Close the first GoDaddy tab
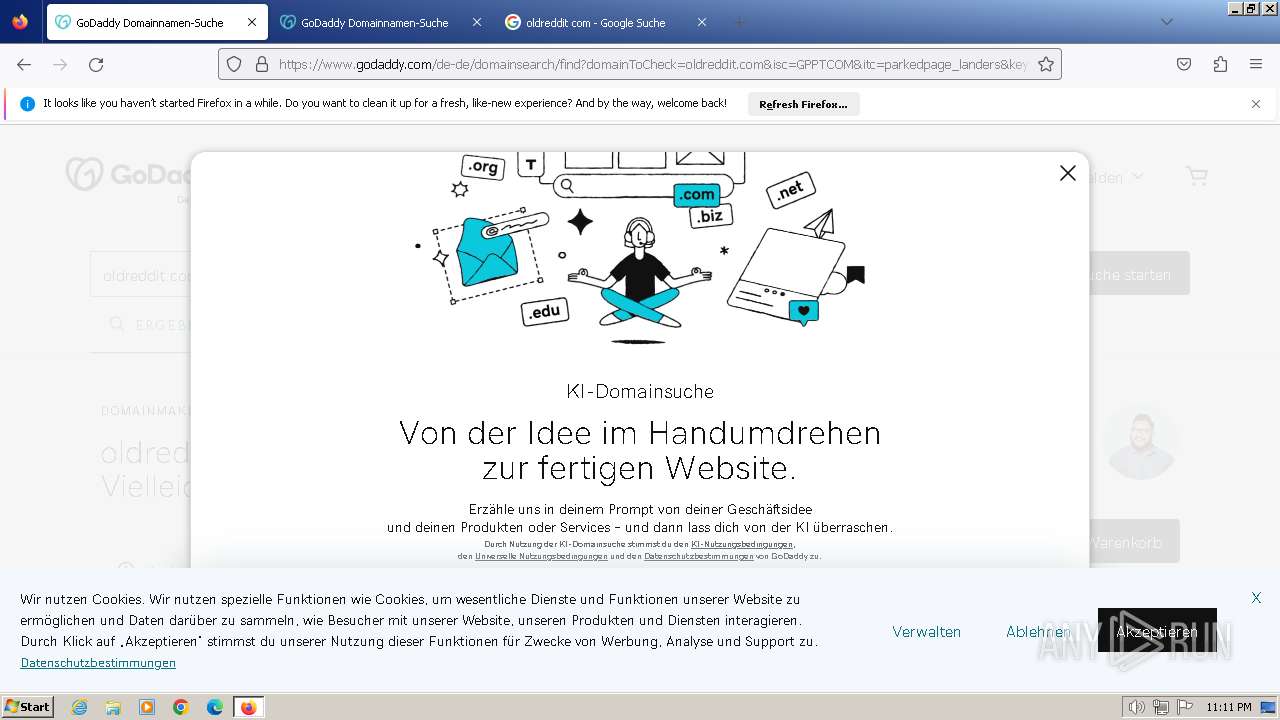Viewport: 1280px width, 720px height. [252, 22]
